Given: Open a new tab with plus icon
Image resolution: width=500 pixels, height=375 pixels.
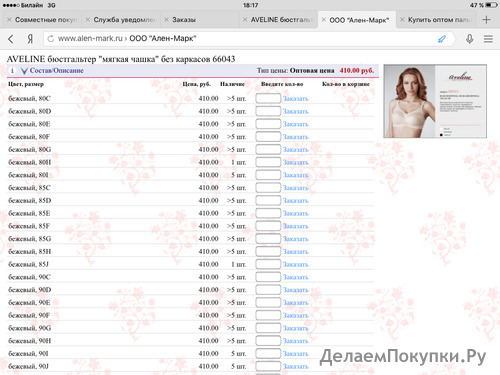Looking at the screenshot, I should click(486, 20).
